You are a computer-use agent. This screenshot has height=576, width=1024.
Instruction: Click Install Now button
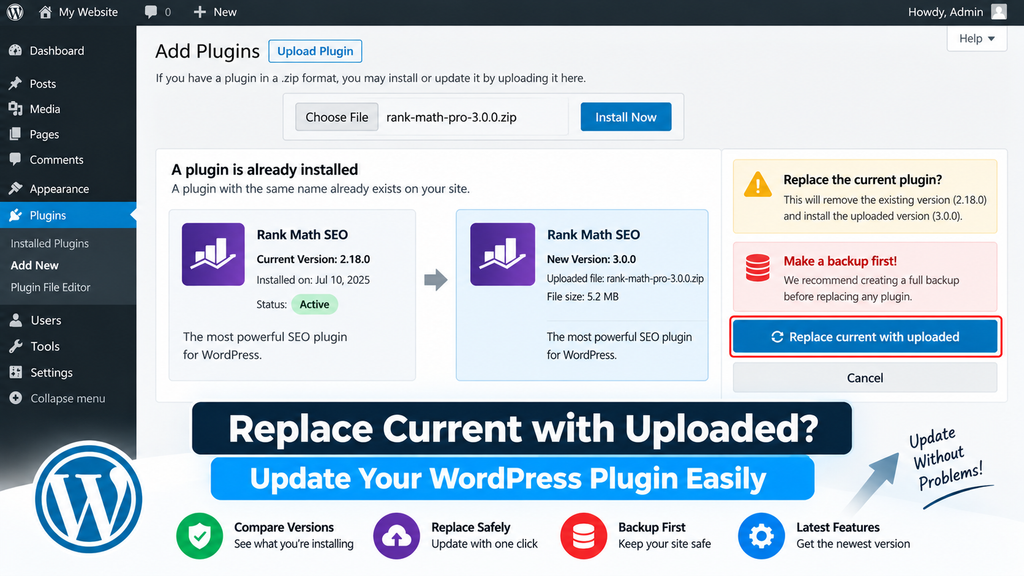[x=626, y=117]
